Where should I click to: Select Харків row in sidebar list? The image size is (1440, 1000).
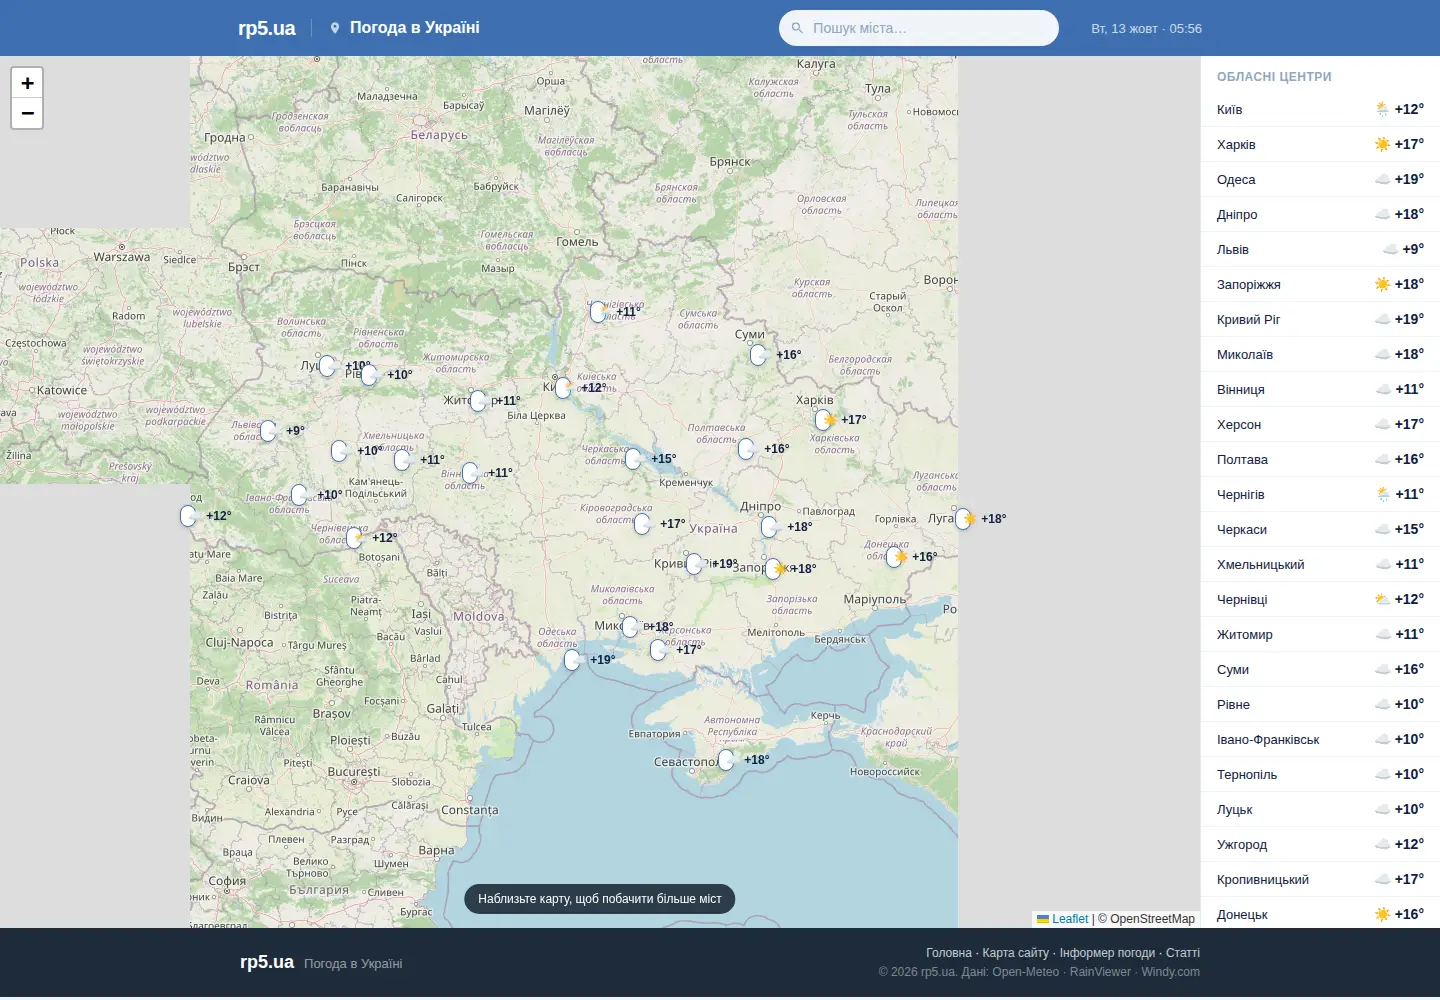pyautogui.click(x=1320, y=144)
